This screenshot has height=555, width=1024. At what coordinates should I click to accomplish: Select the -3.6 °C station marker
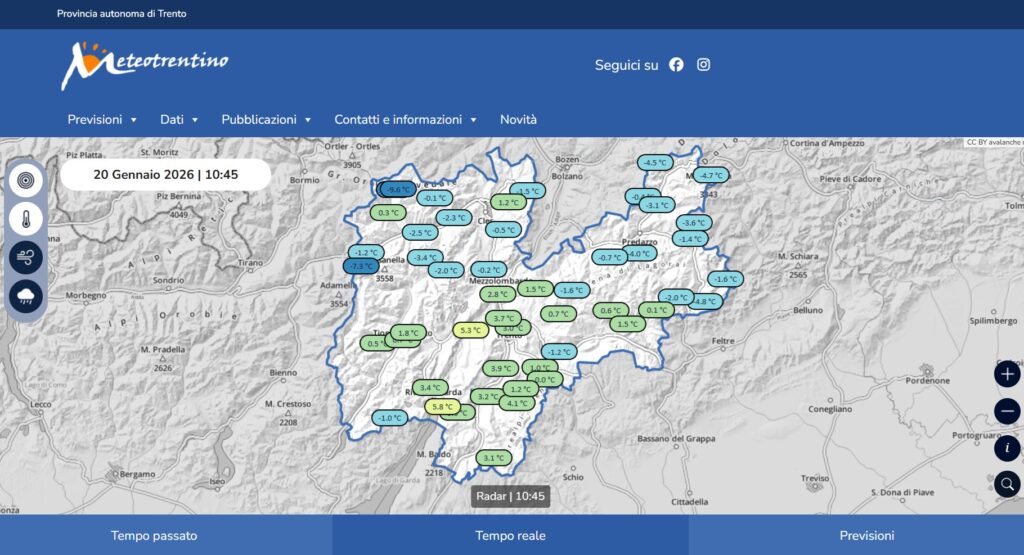[694, 223]
